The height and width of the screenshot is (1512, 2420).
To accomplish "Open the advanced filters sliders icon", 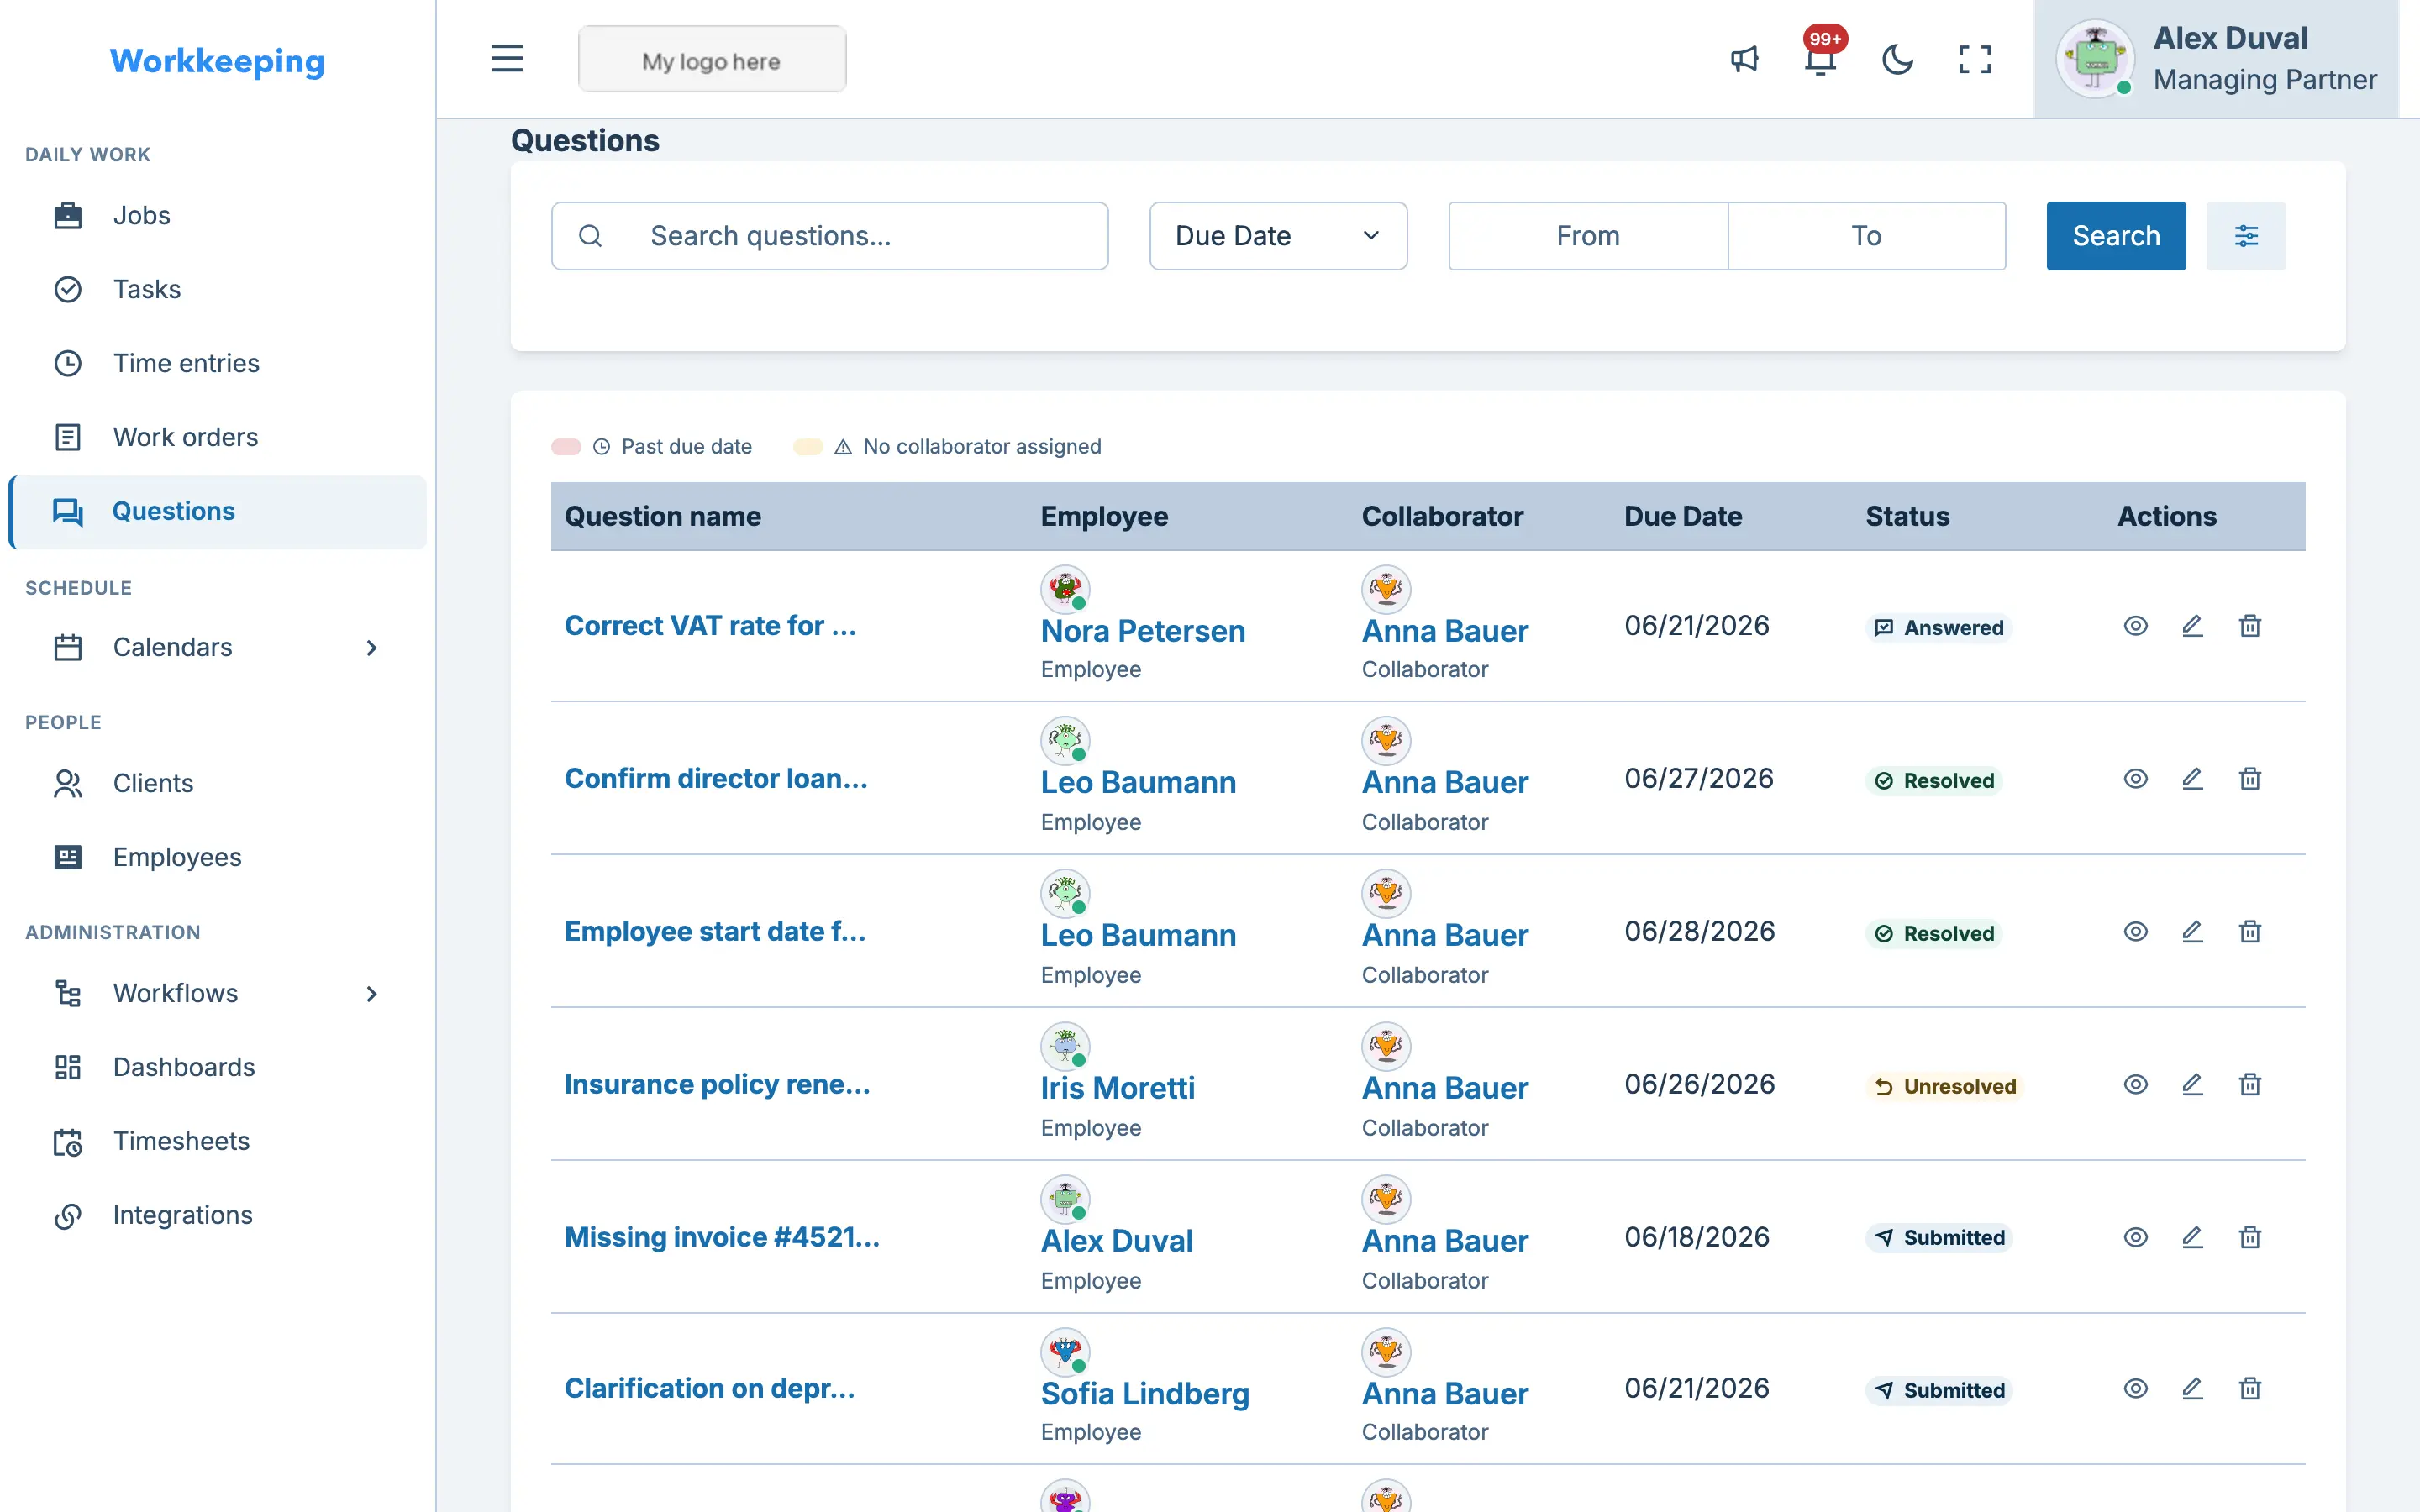I will click(x=2246, y=236).
